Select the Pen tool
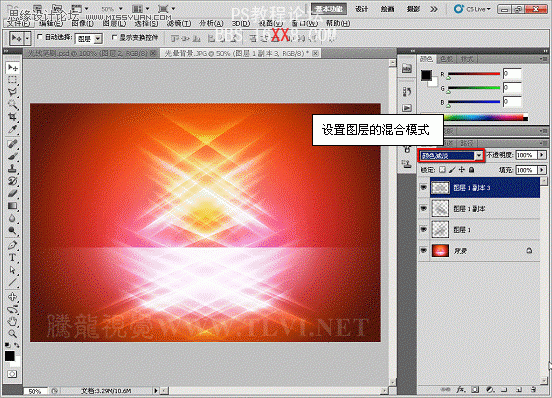 (13, 245)
